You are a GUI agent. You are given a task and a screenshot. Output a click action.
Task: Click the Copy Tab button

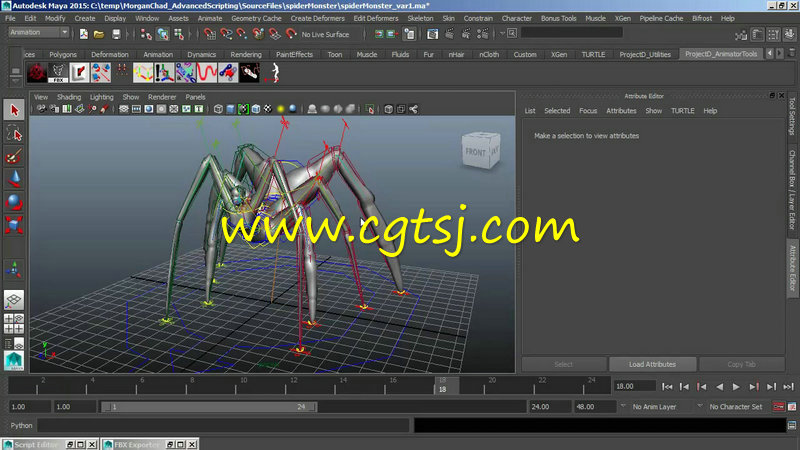(742, 364)
